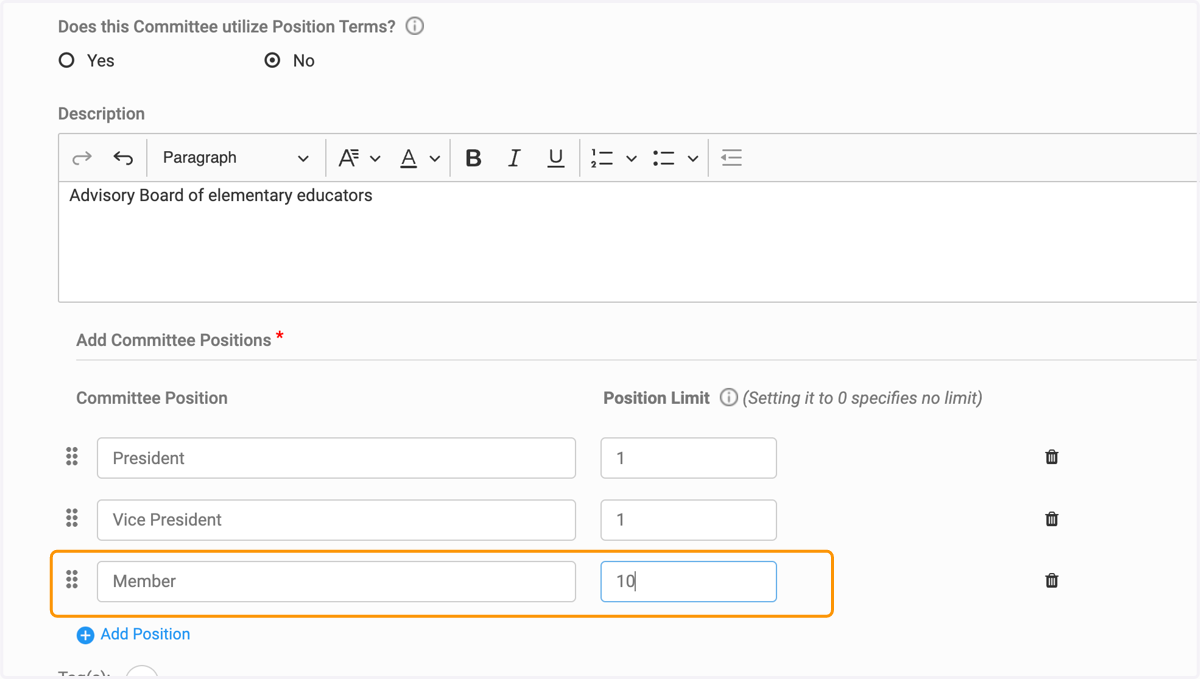Click the blue plus icon for Add Position
This screenshot has height=679, width=1200.
[x=85, y=635]
